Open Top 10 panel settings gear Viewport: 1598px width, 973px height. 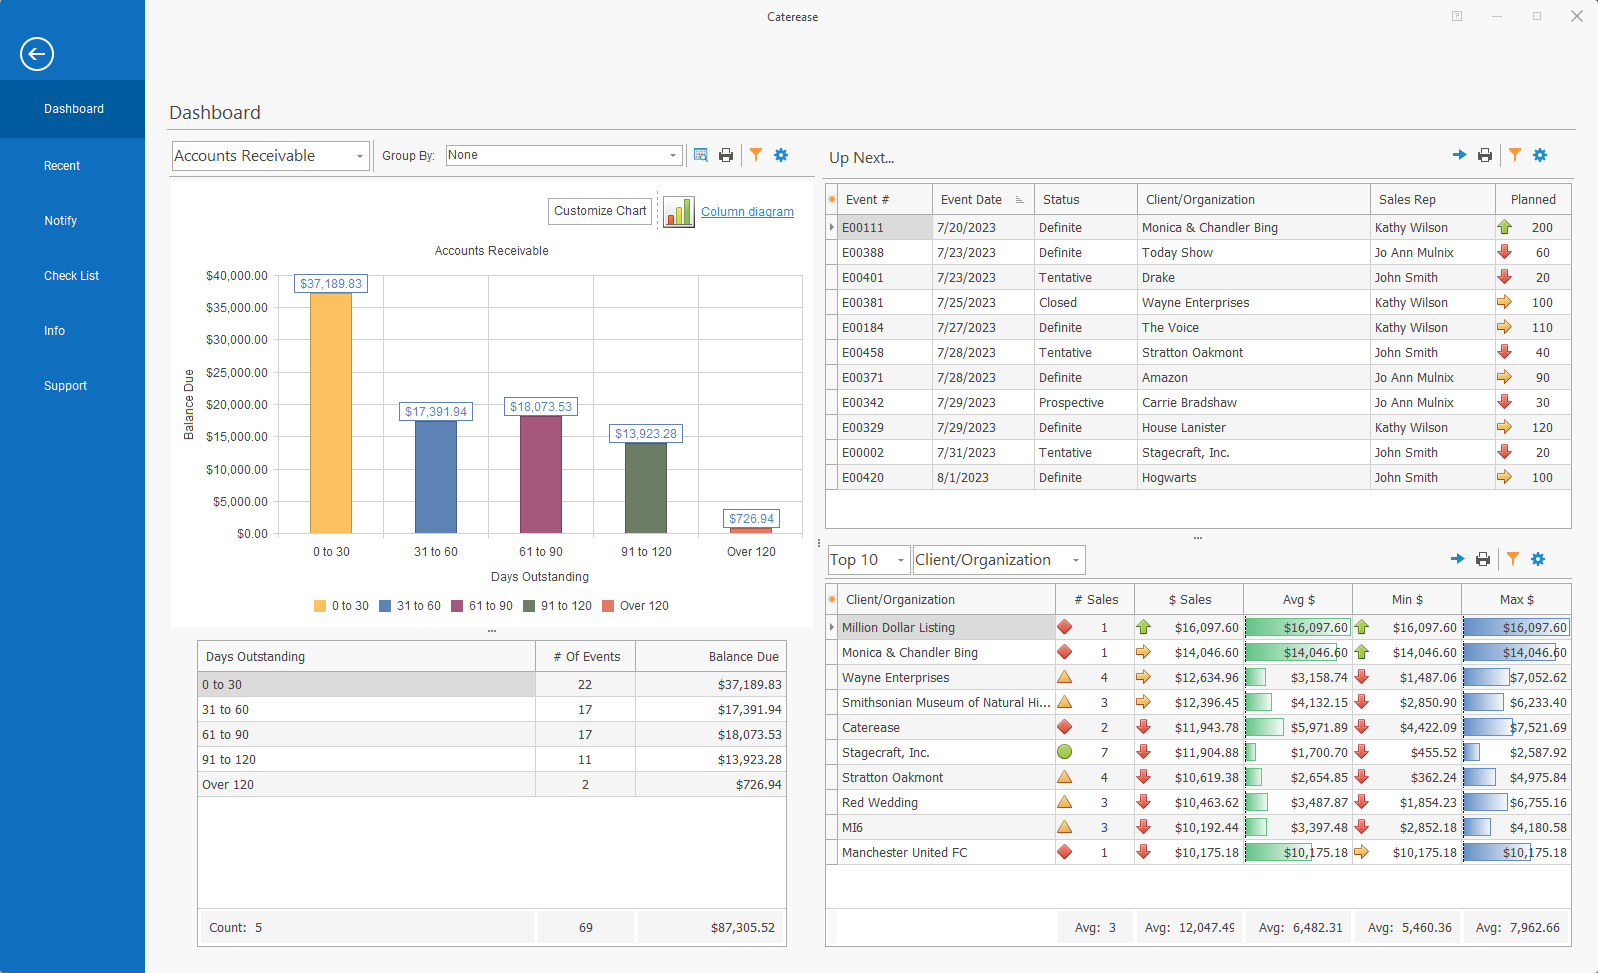click(x=1538, y=559)
